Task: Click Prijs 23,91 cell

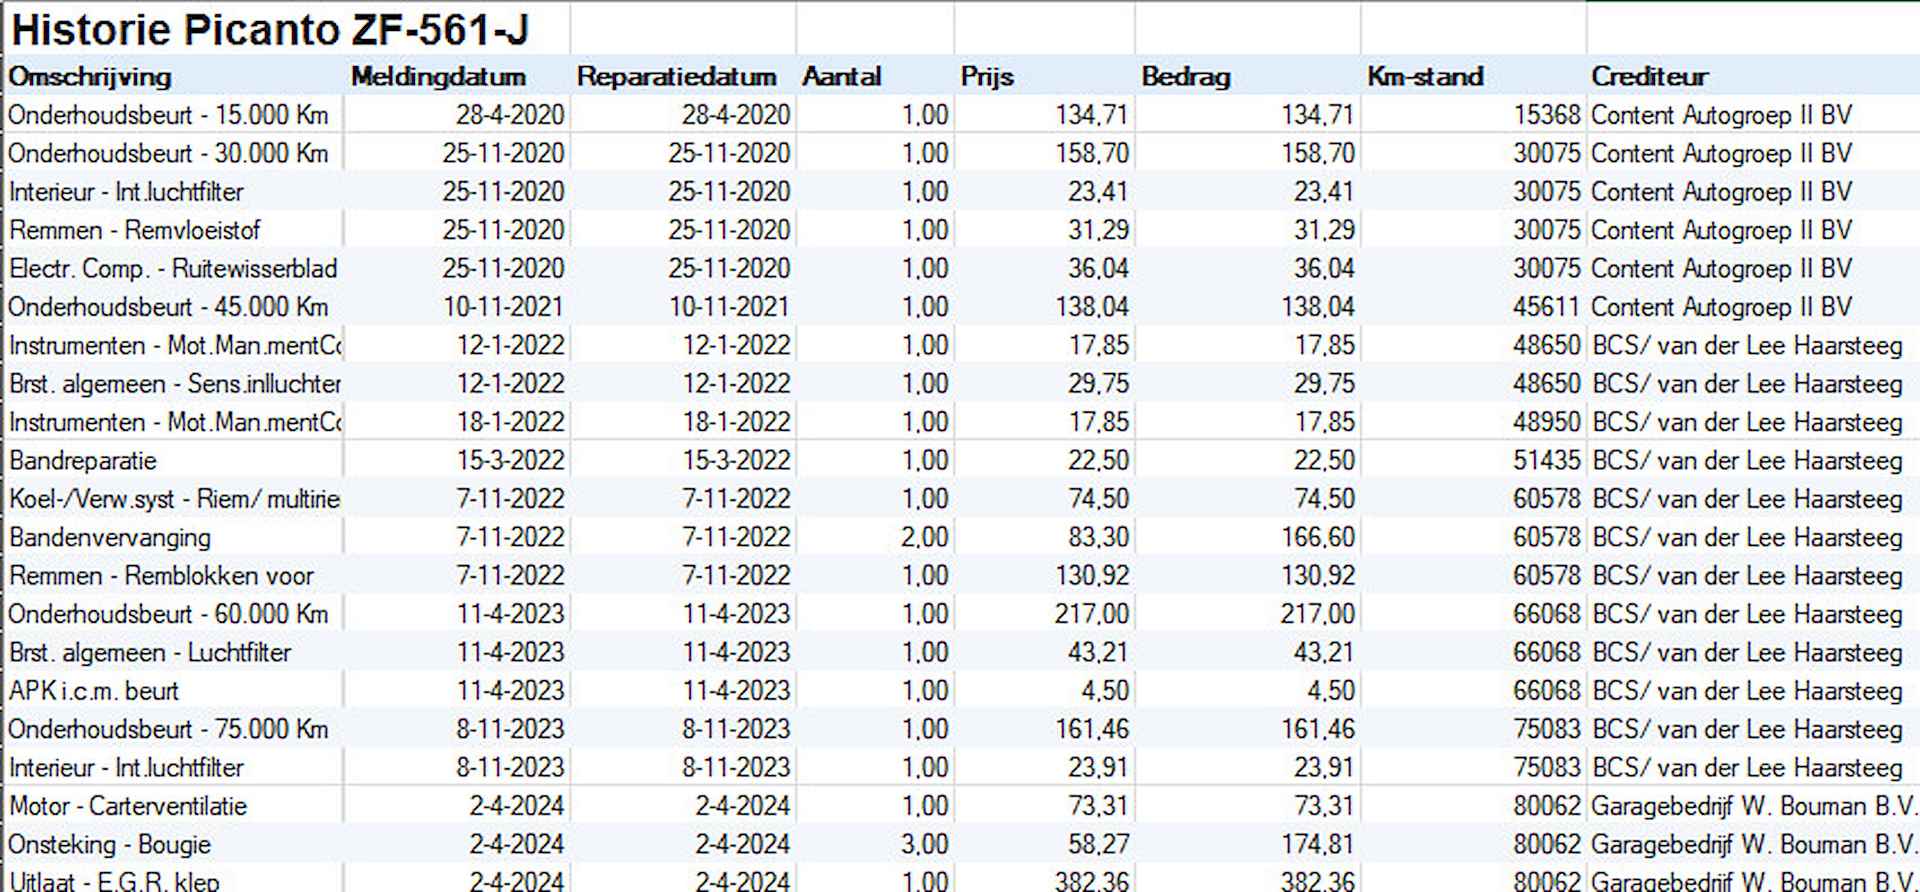Action: point(1045,768)
